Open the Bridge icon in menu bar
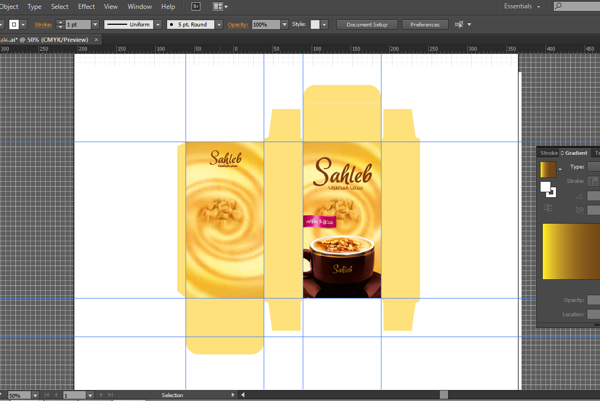 [x=197, y=6]
